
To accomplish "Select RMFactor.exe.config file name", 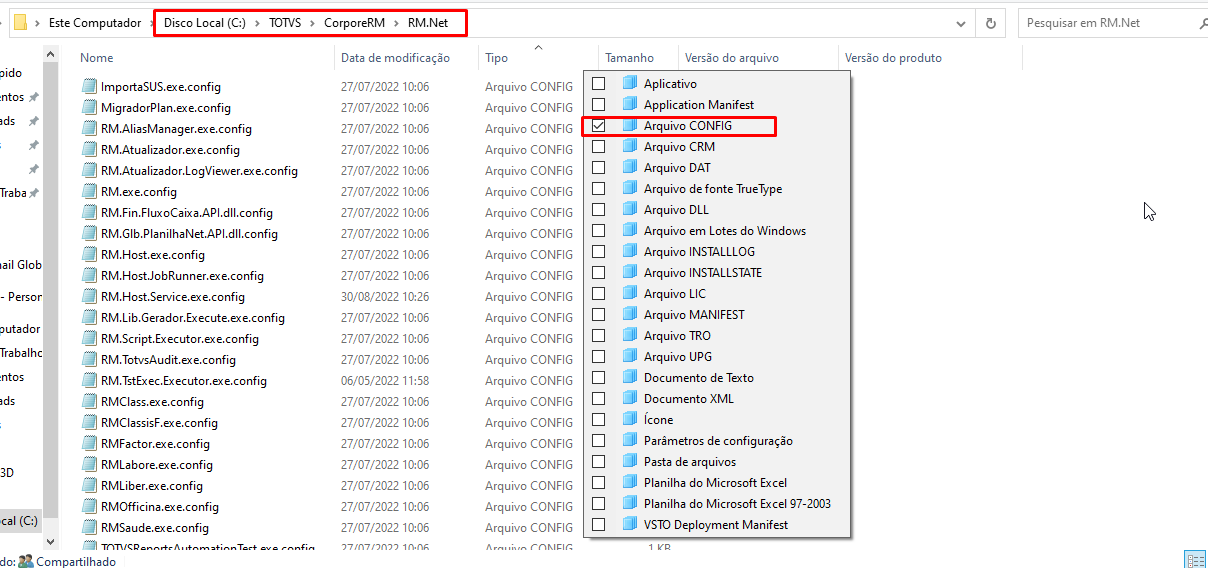I will point(155,444).
